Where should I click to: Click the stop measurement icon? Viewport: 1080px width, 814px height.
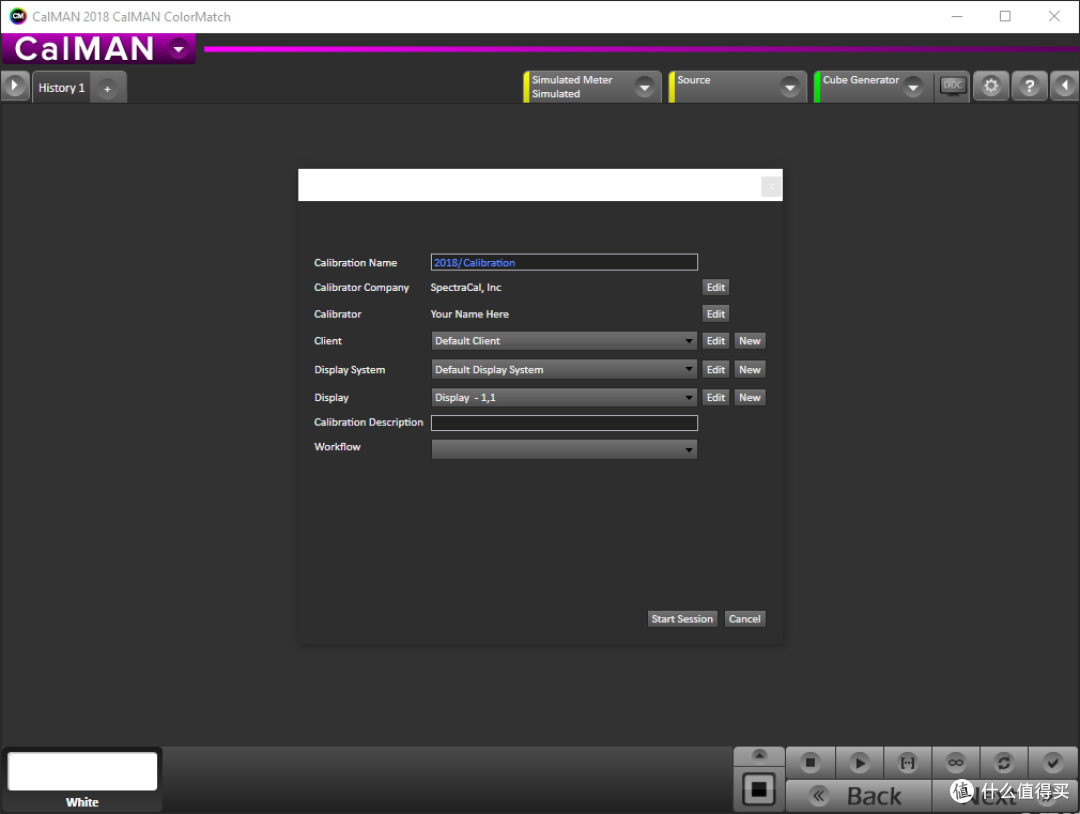[x=810, y=763]
